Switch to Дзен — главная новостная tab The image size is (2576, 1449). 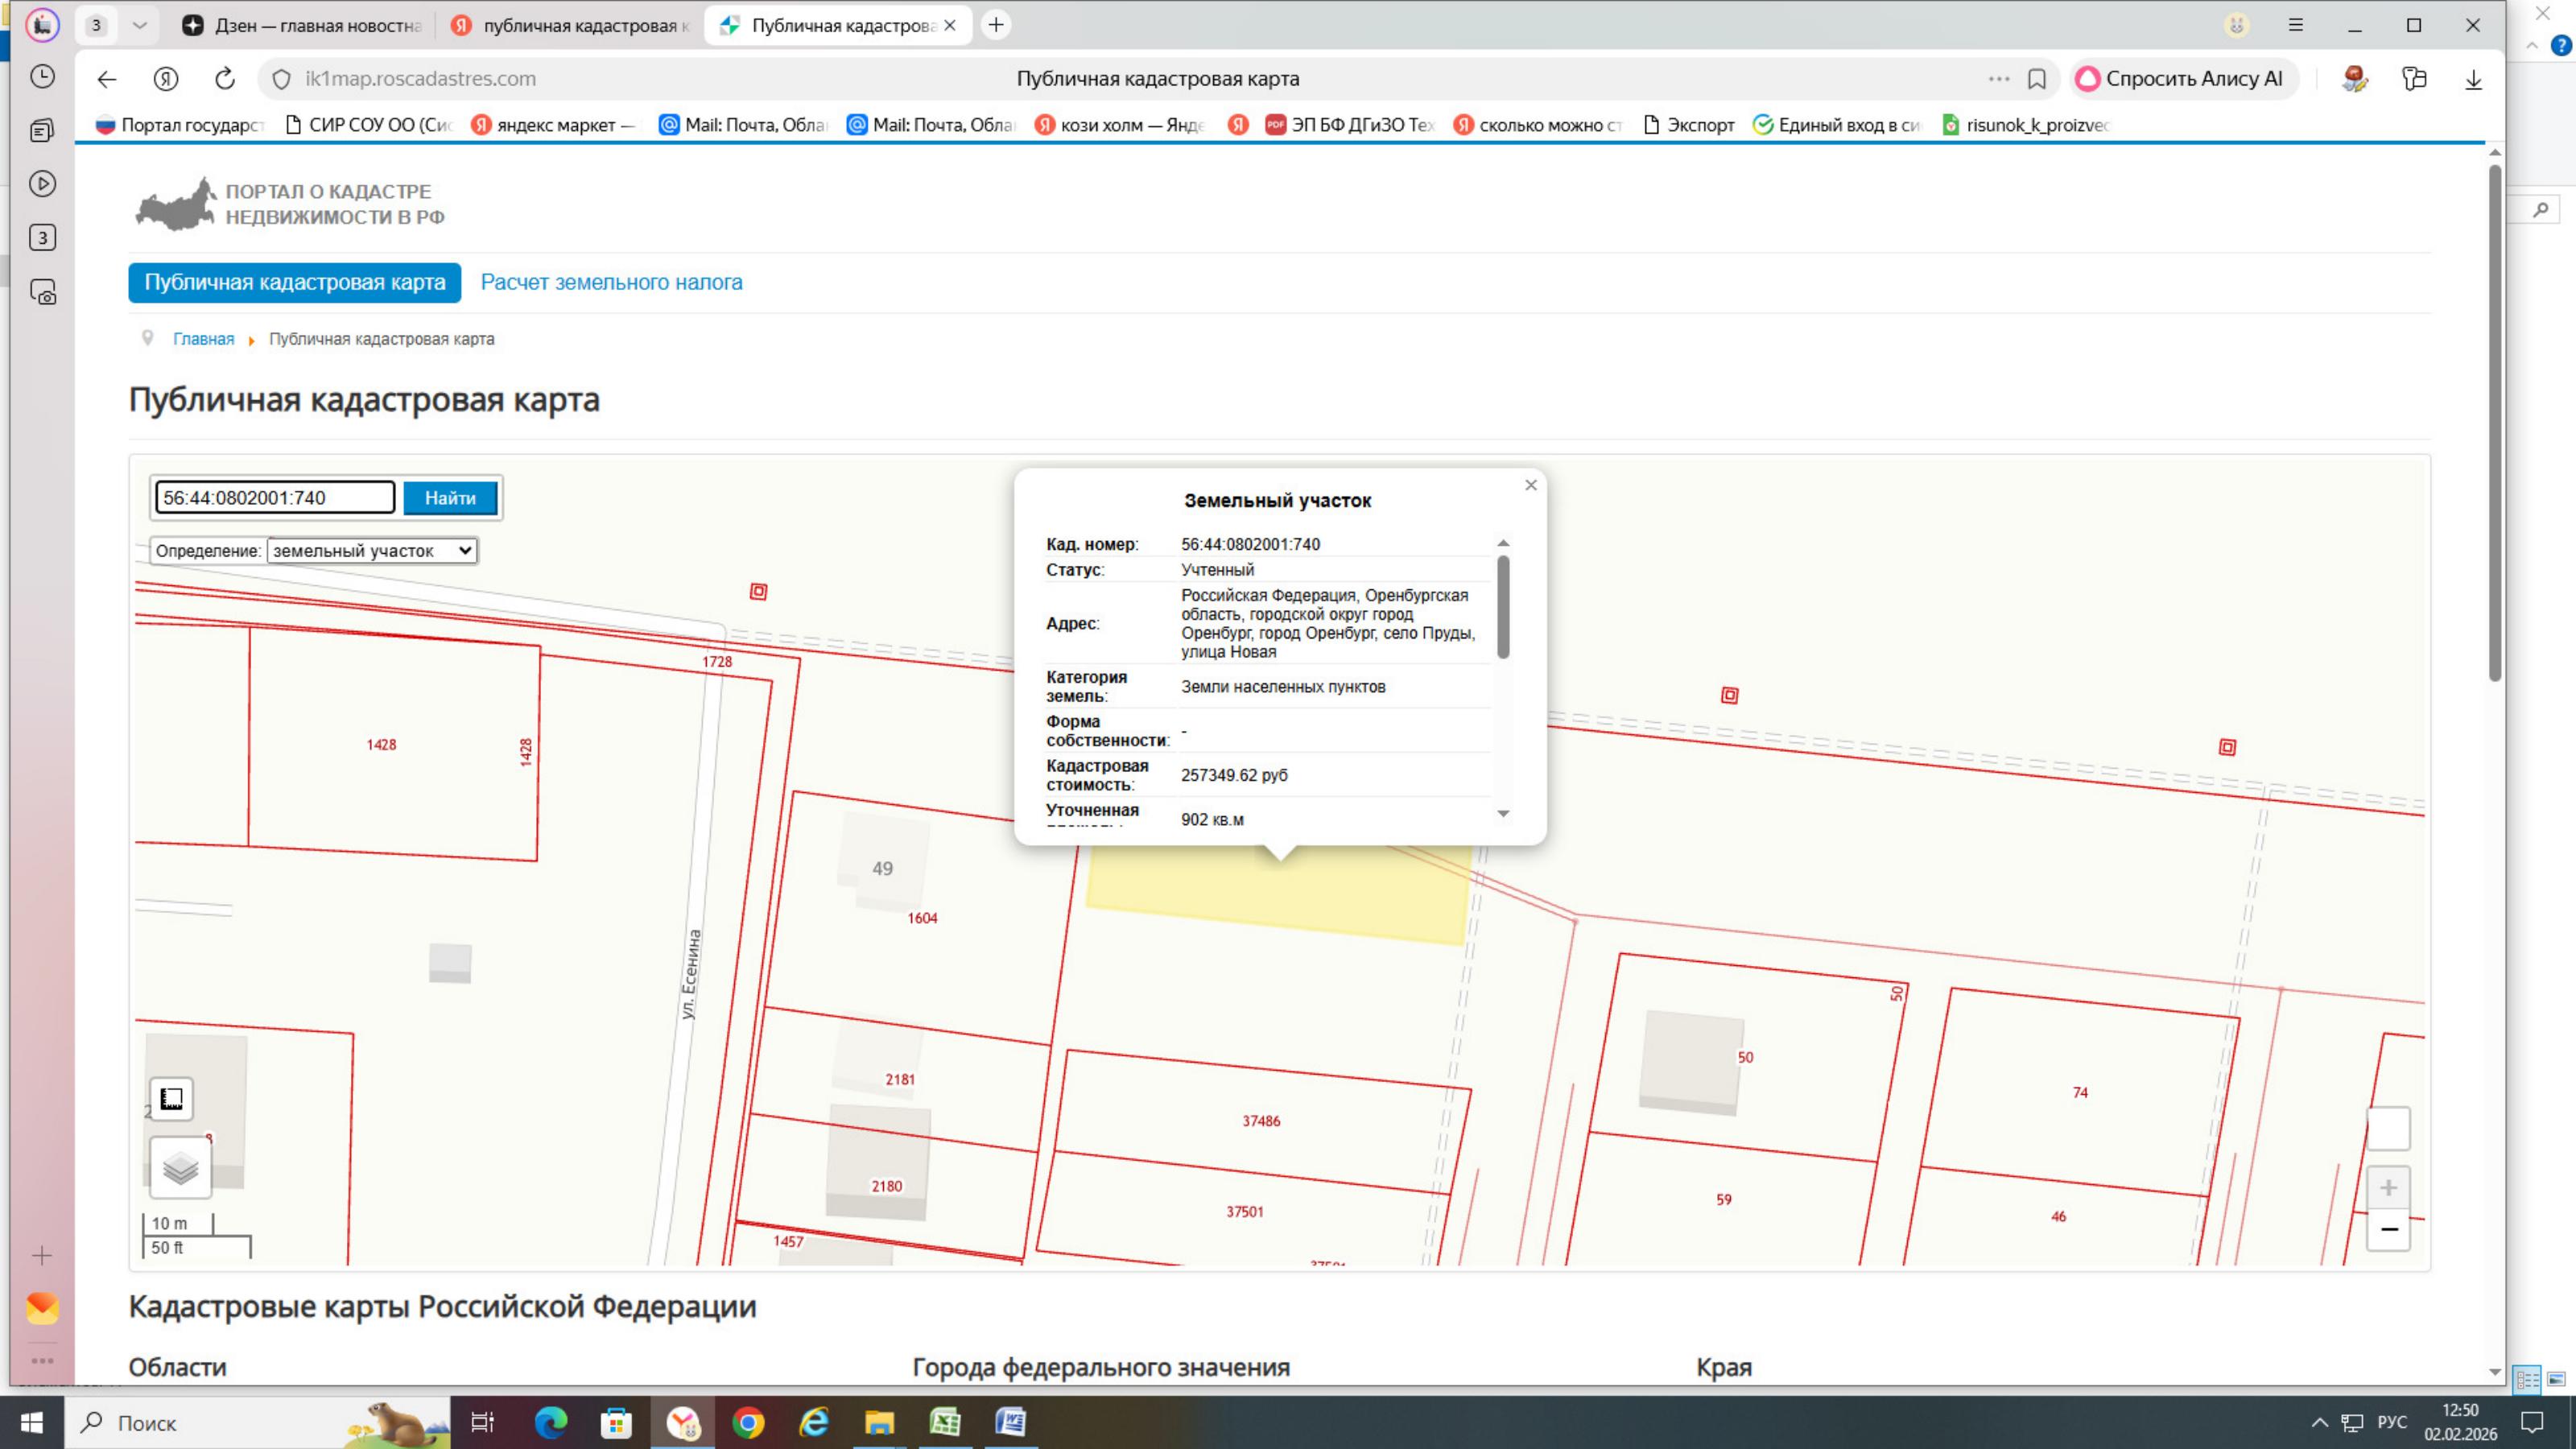302,25
